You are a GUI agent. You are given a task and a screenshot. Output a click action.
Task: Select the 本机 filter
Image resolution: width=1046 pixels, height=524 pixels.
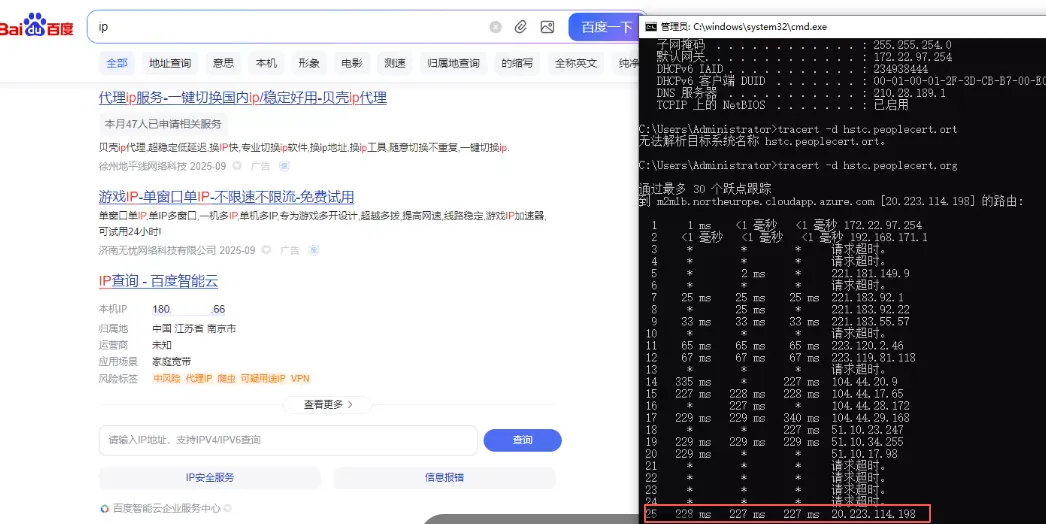266,63
